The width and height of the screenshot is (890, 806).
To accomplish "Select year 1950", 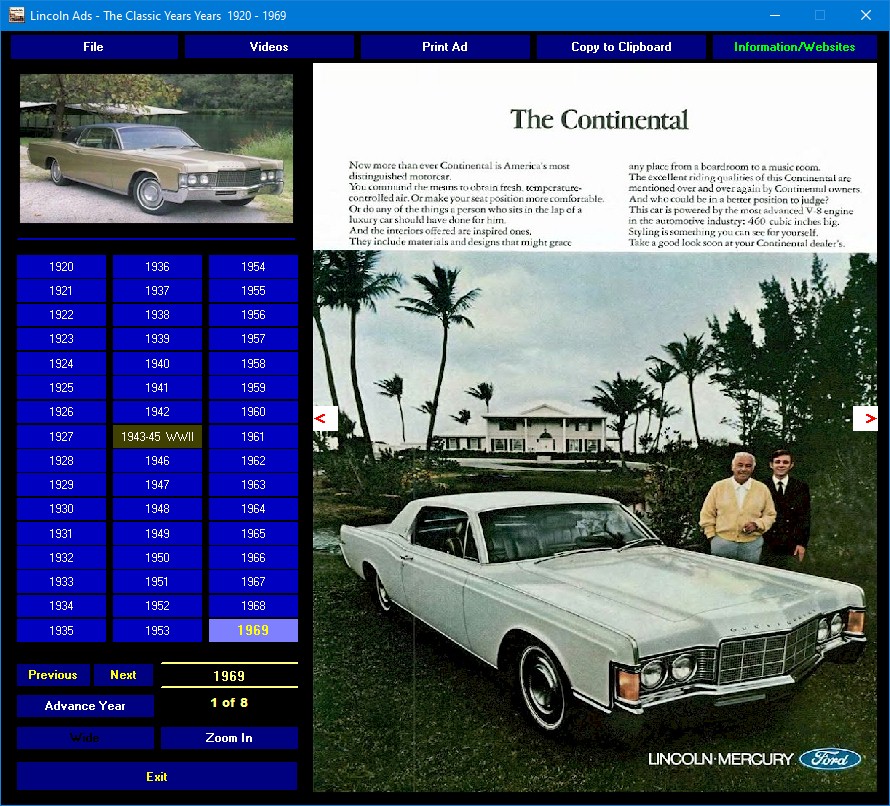I will coord(157,558).
